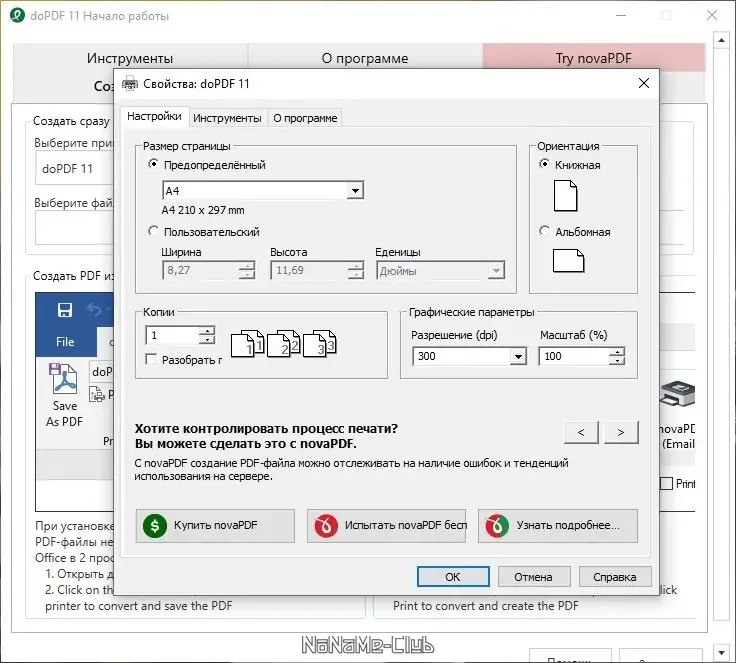
Task: Click Узнать подробнее button
Action: [x=558, y=525]
